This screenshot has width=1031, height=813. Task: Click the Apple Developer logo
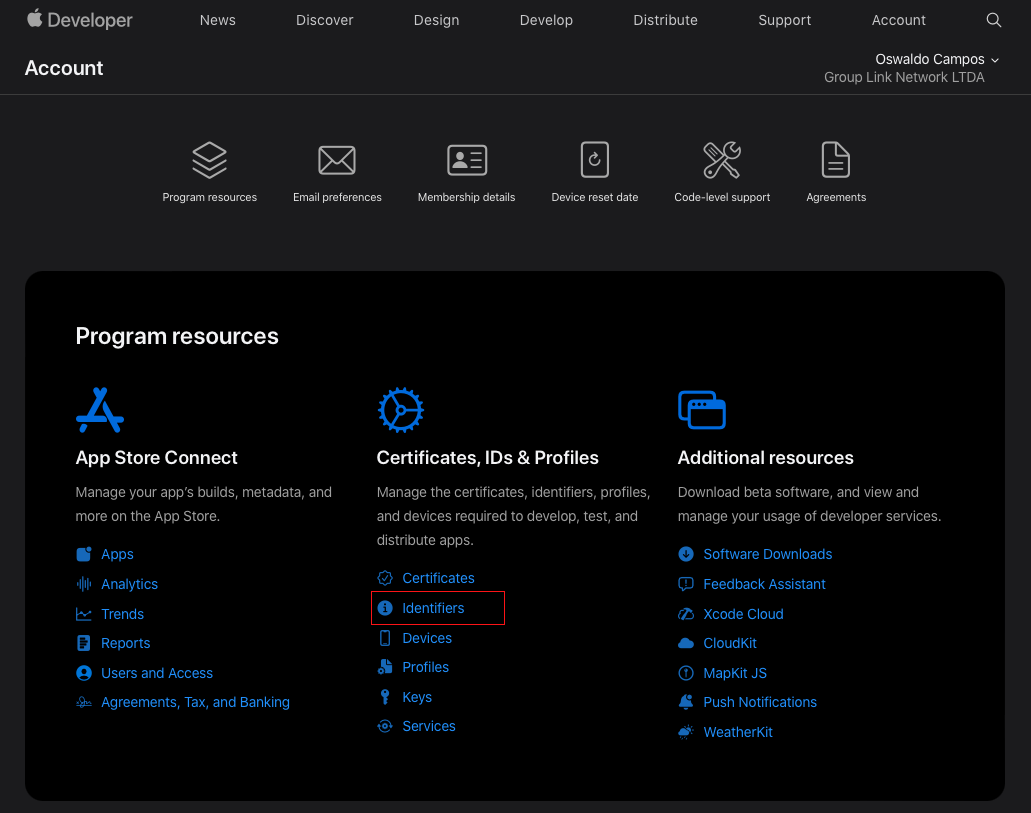79,19
